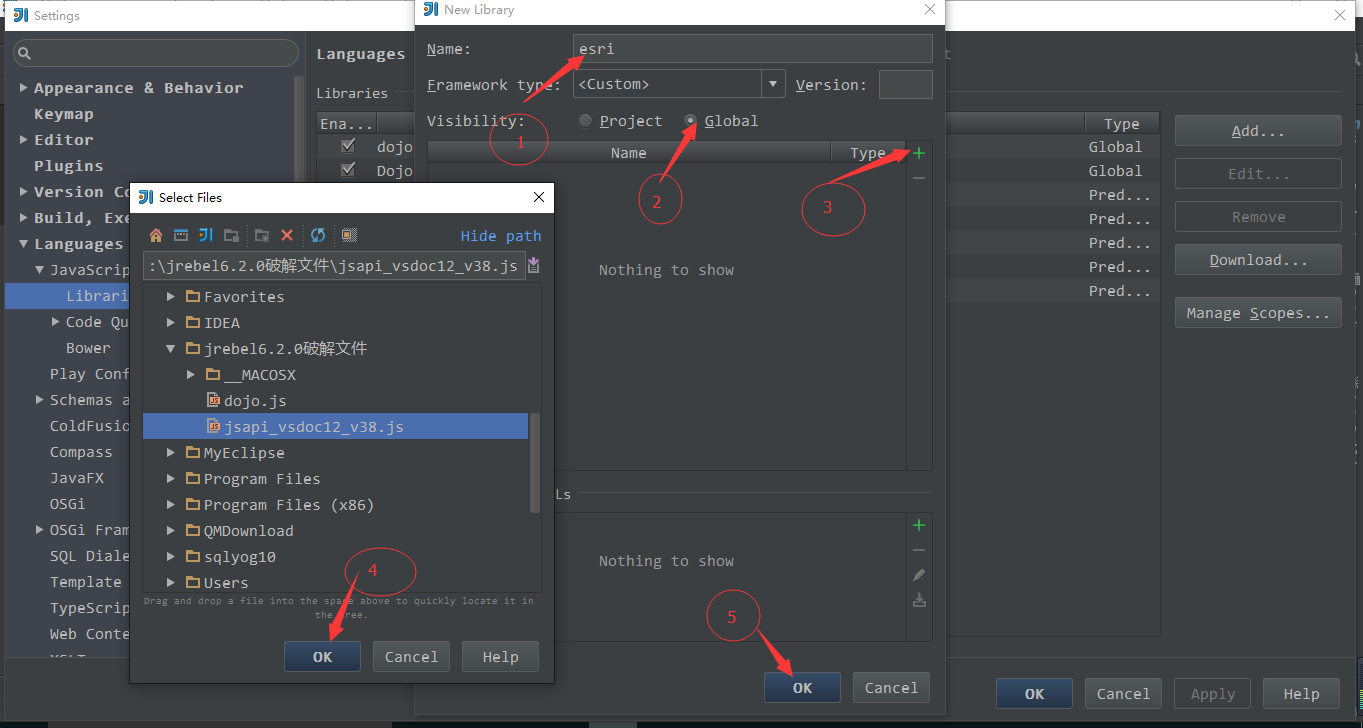Add file with top green plus in New Library
This screenshot has width=1363, height=728.
click(x=919, y=153)
